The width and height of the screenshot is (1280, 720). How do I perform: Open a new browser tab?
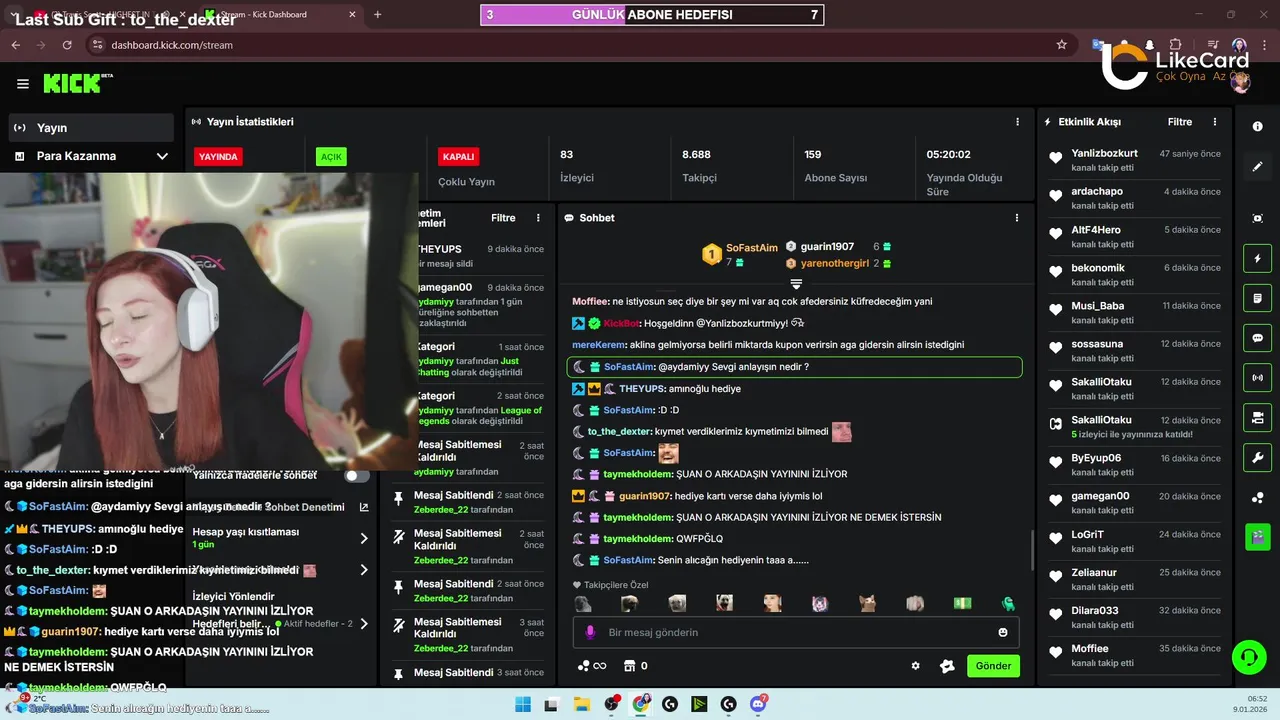click(377, 14)
